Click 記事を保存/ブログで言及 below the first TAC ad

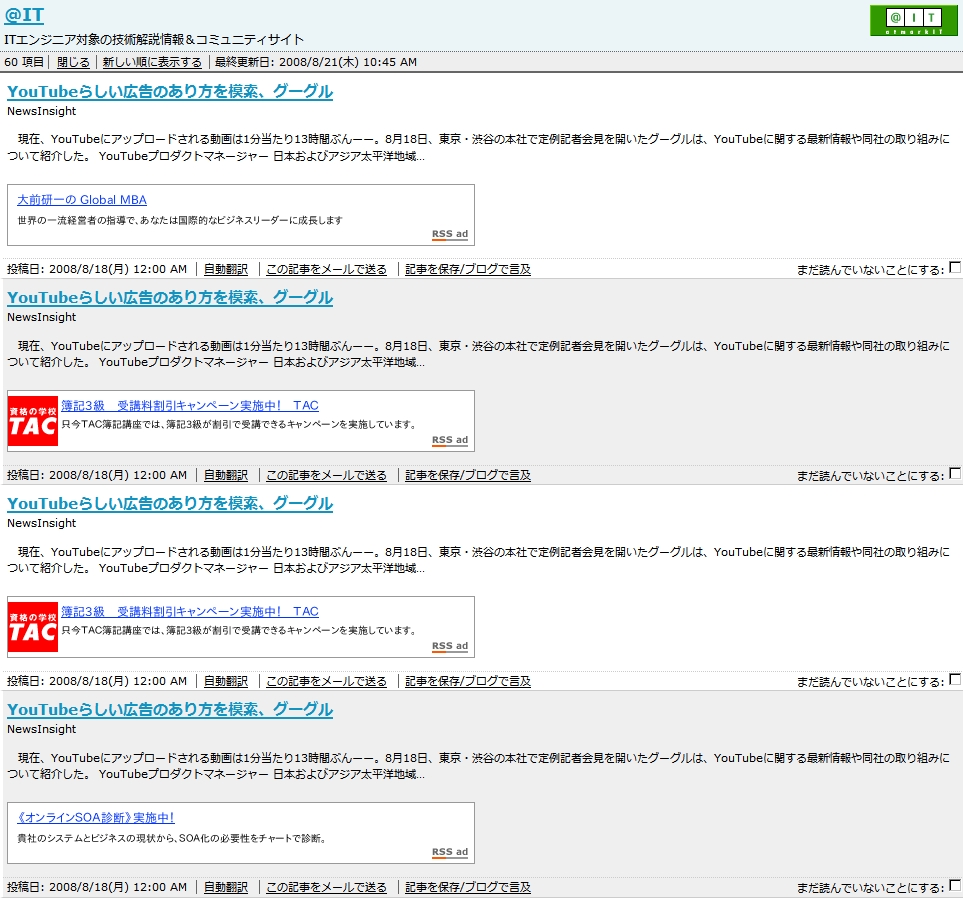(x=468, y=475)
